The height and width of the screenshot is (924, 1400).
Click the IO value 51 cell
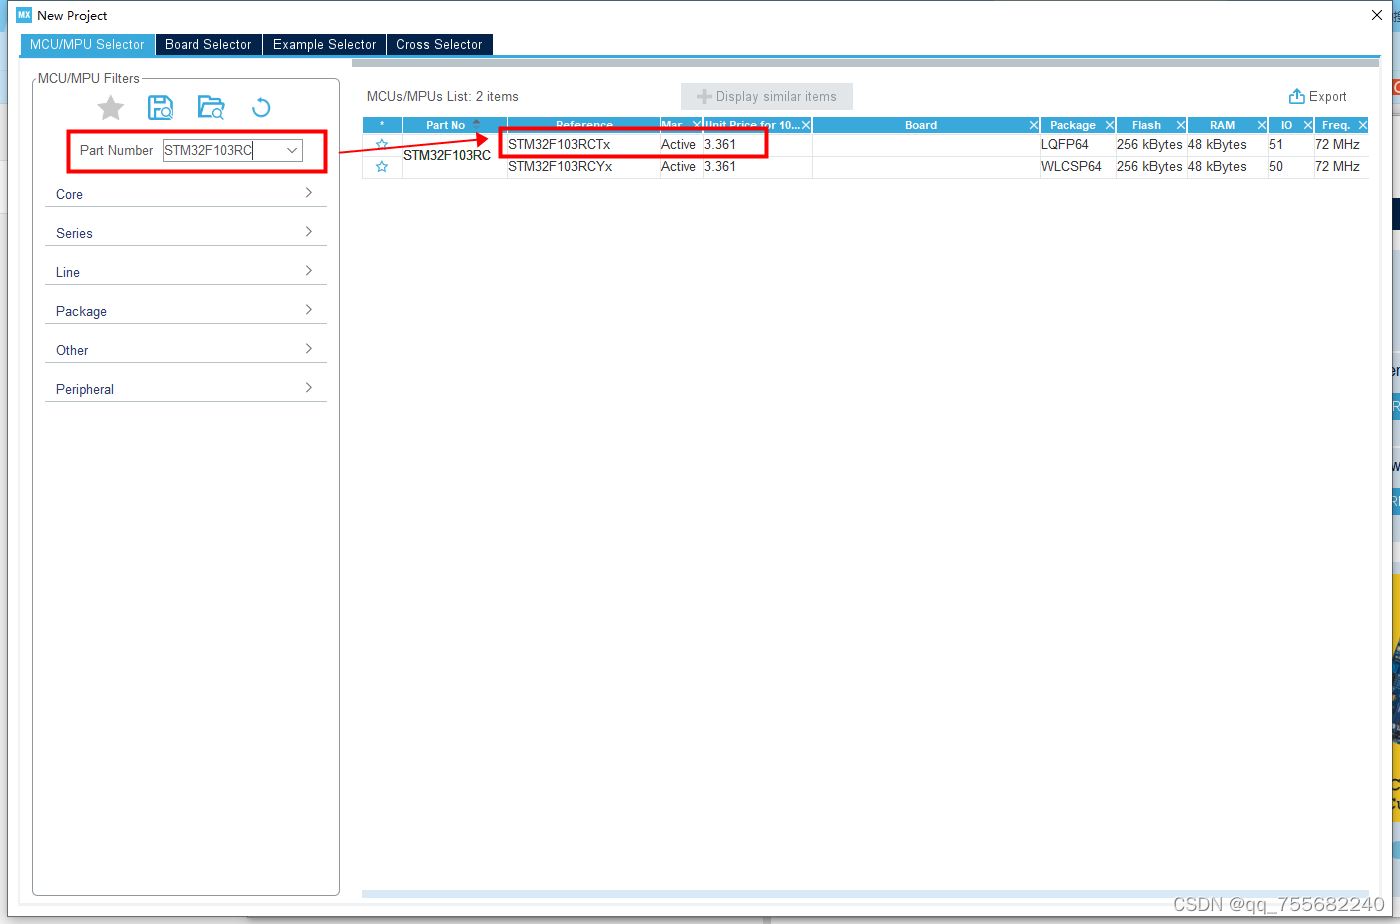point(1290,145)
